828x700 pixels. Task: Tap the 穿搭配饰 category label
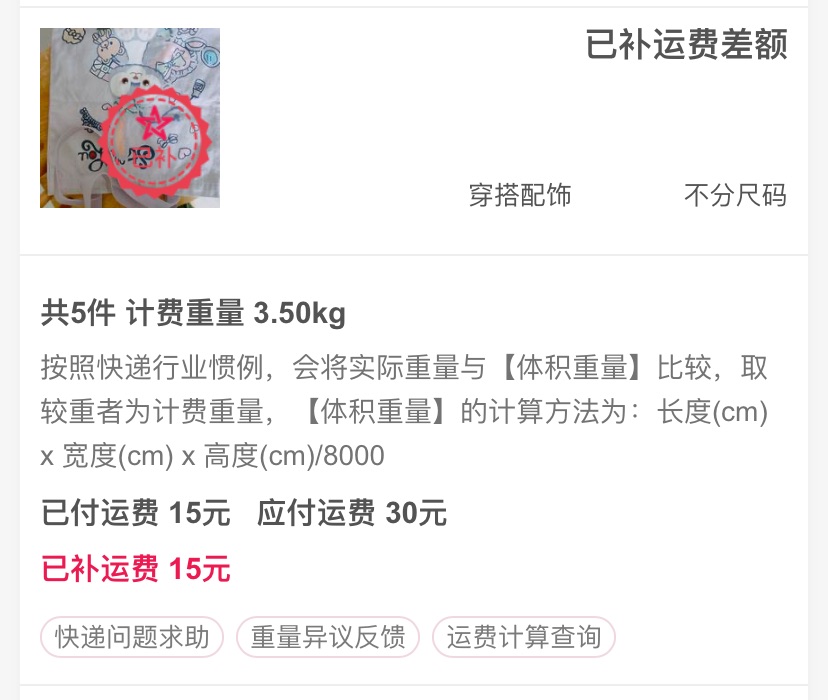click(x=520, y=195)
